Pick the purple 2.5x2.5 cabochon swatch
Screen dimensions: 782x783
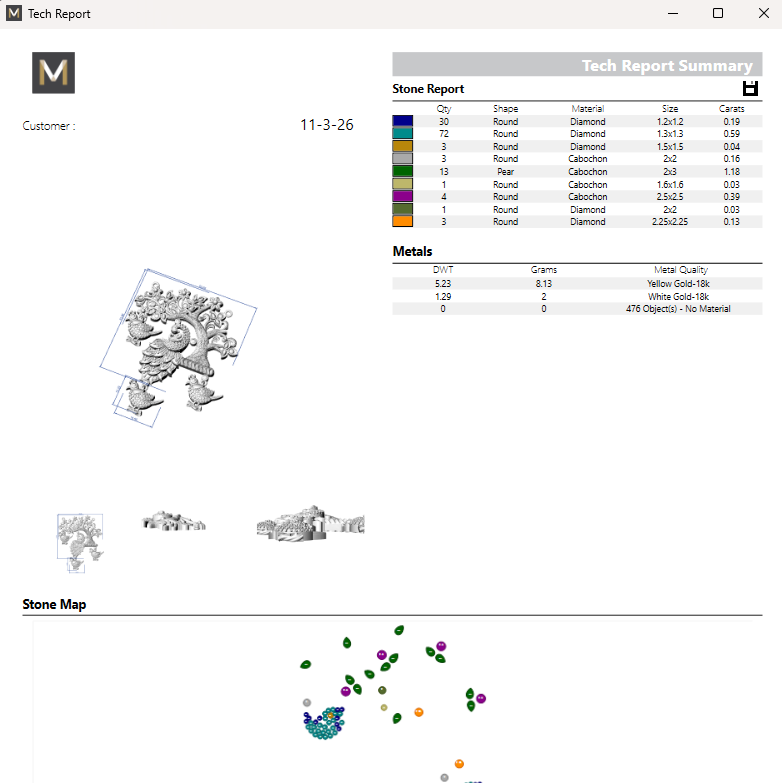coord(402,197)
